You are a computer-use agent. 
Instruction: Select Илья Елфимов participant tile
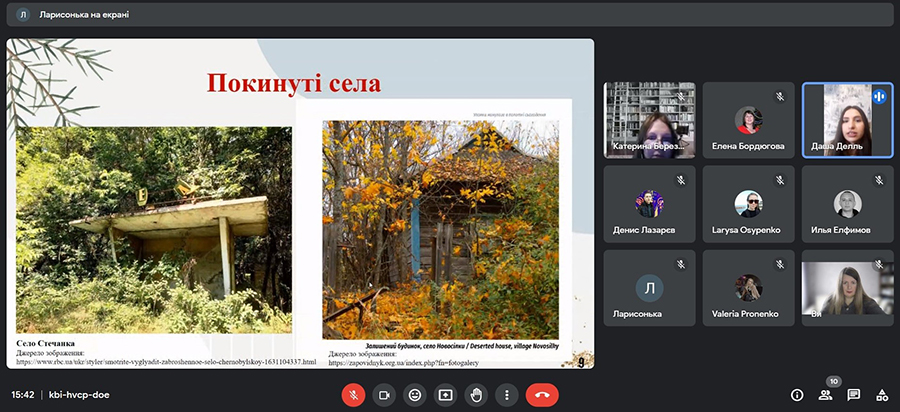point(848,204)
